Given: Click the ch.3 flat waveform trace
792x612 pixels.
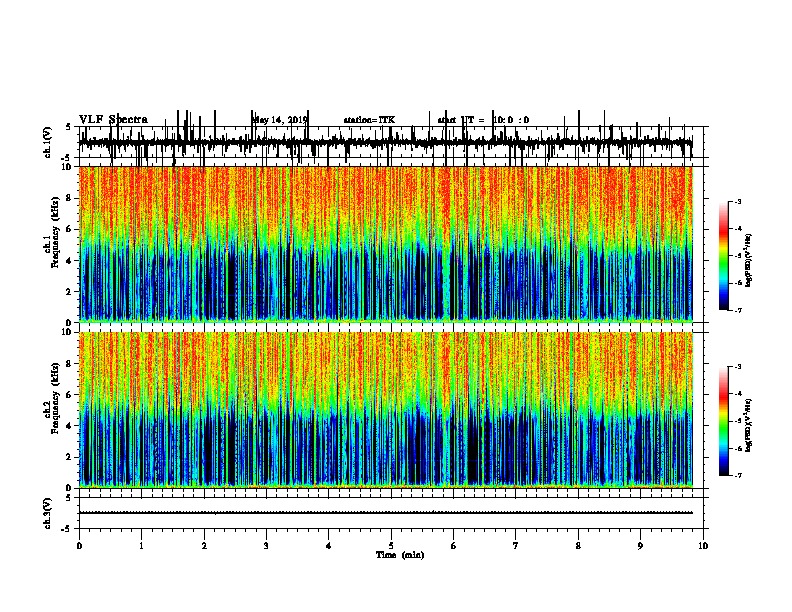Looking at the screenshot, I should coord(386,513).
